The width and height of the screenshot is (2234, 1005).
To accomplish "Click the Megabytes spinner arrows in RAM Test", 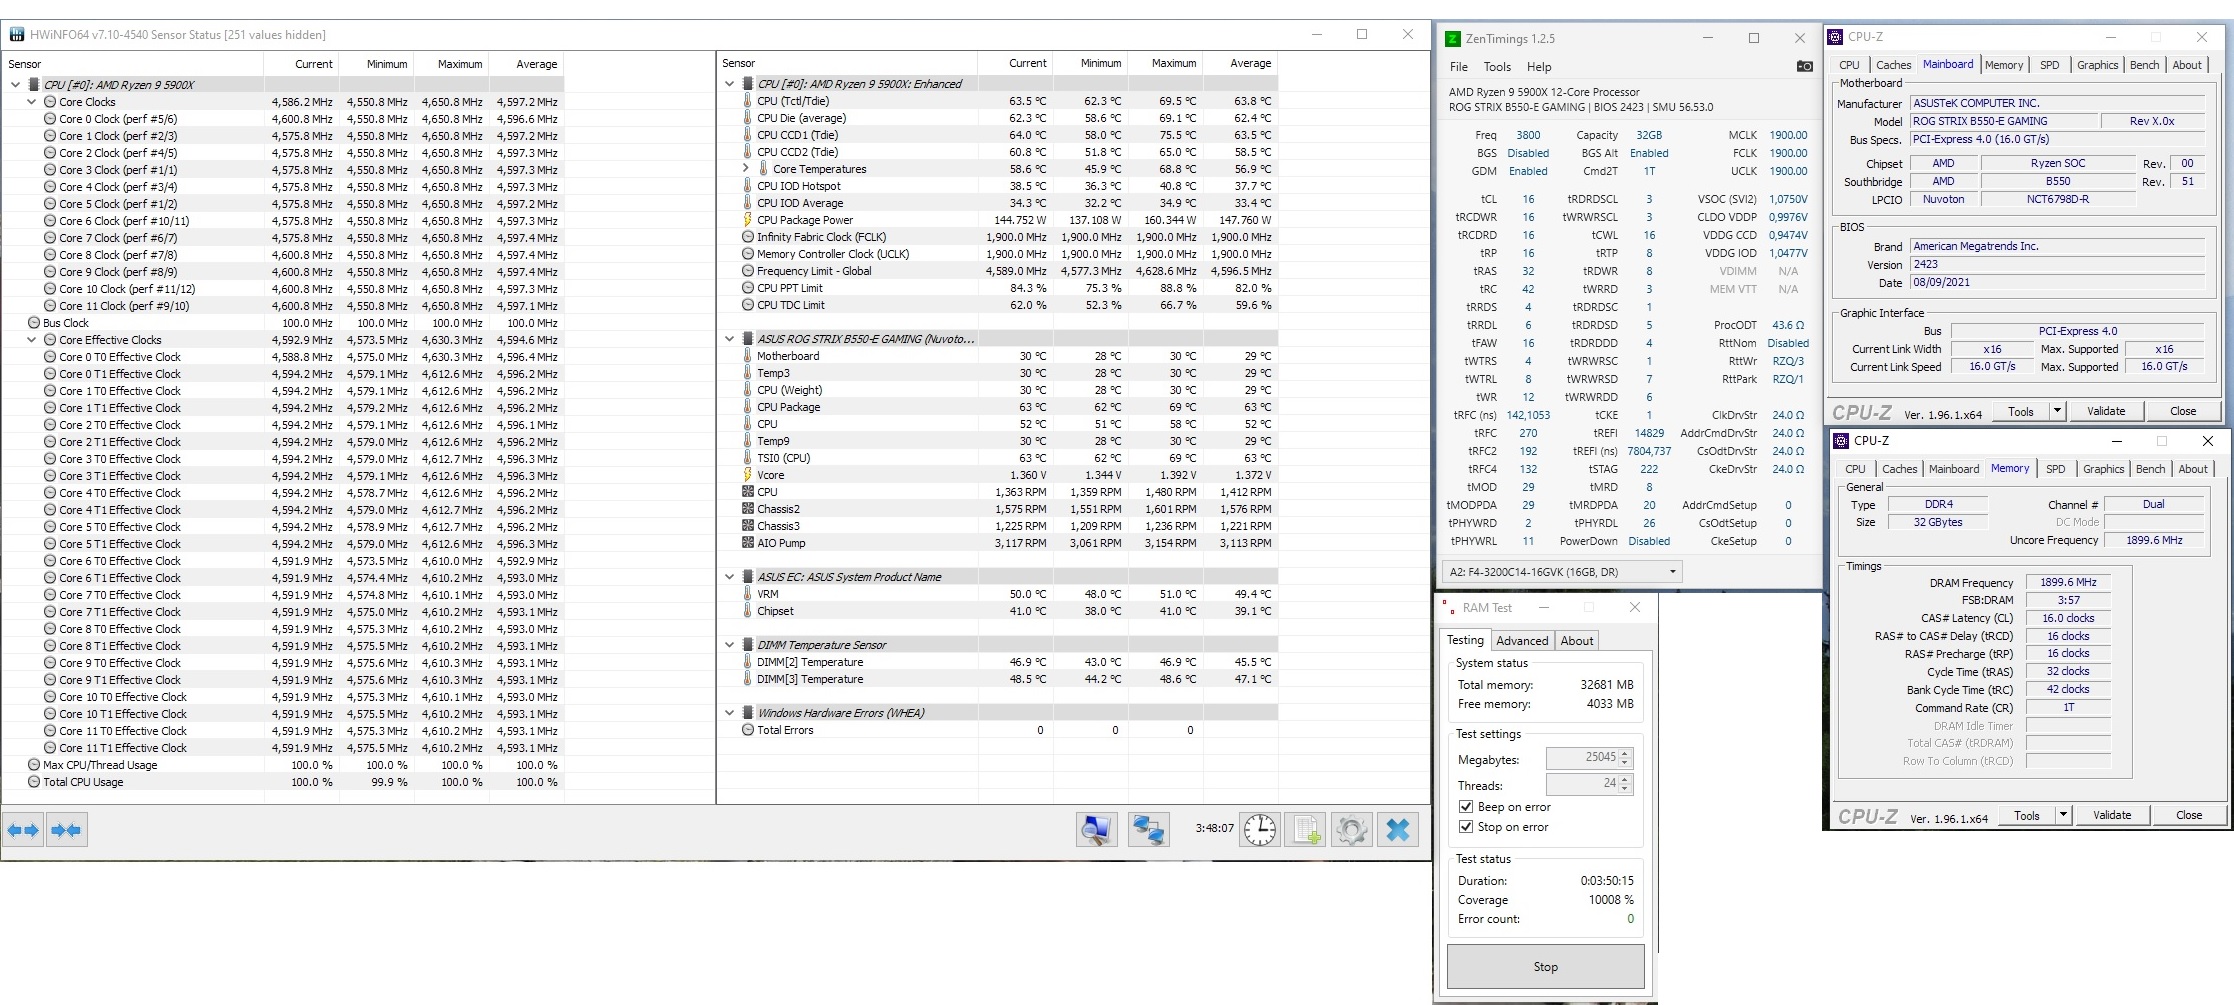I will (x=1625, y=758).
